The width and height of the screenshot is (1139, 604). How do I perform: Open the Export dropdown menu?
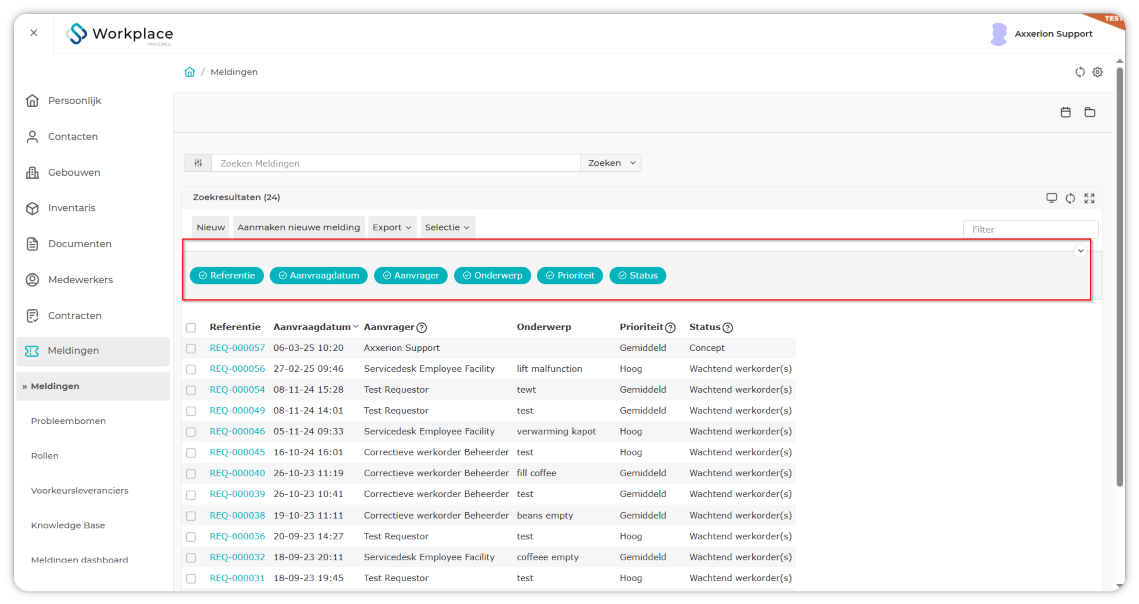[392, 227]
